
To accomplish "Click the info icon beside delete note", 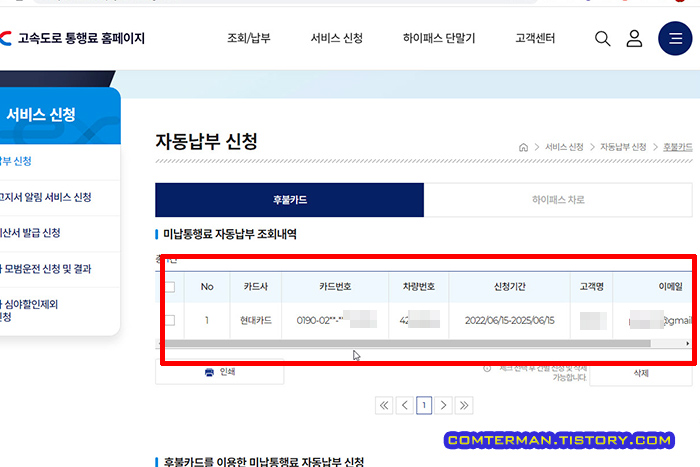I will (x=487, y=368).
